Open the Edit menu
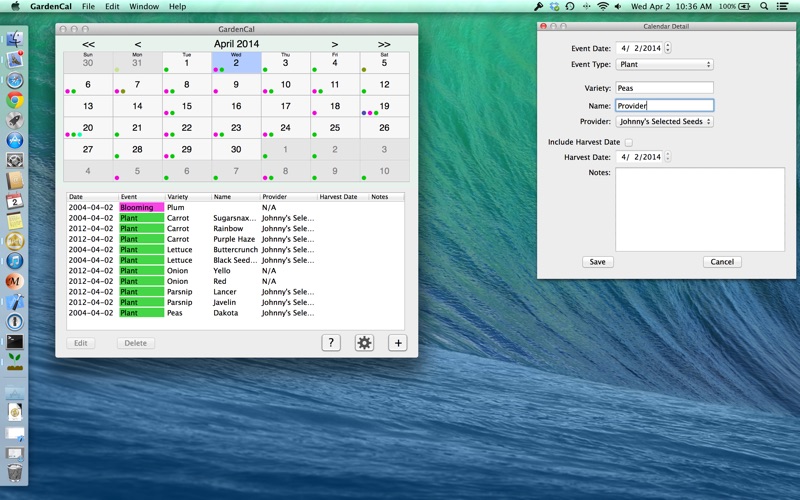This screenshot has height=500, width=800. click(112, 6)
